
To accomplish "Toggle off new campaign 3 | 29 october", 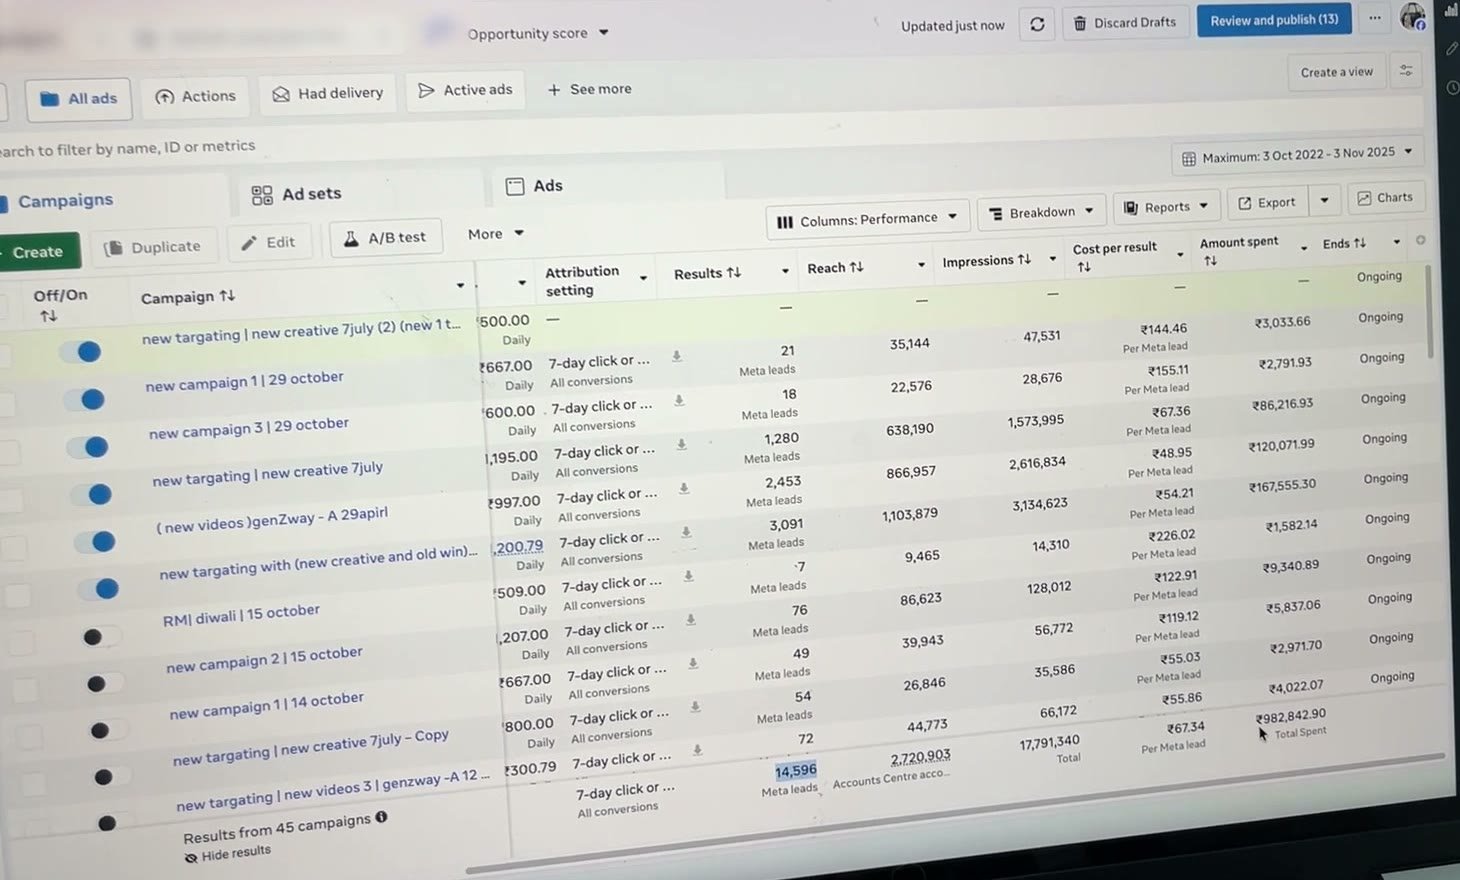I will [89, 446].
